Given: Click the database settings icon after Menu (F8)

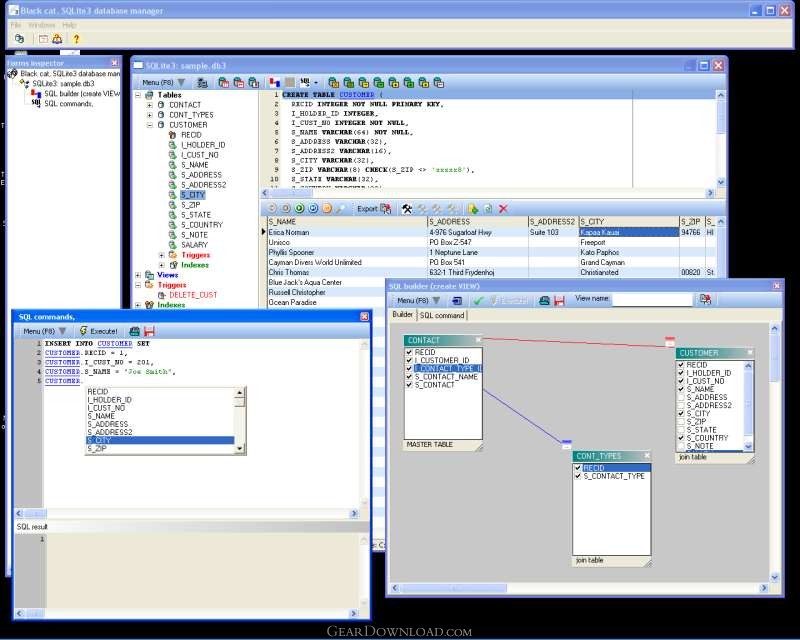Looking at the screenshot, I should (202, 82).
